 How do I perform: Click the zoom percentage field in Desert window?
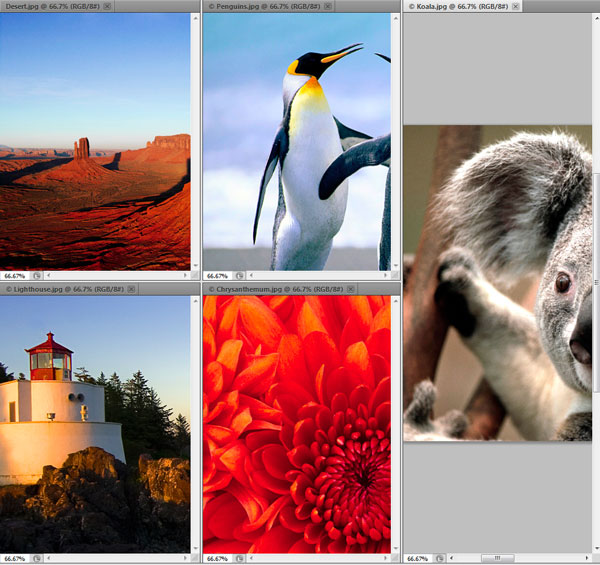[x=15, y=275]
